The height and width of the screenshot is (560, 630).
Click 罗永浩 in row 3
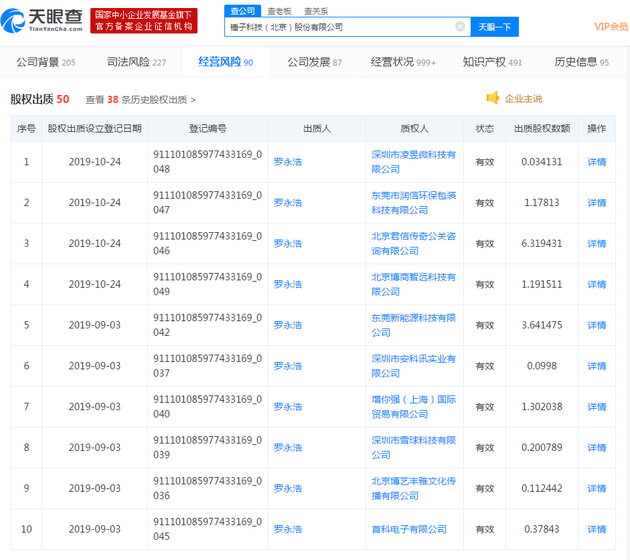(x=287, y=244)
